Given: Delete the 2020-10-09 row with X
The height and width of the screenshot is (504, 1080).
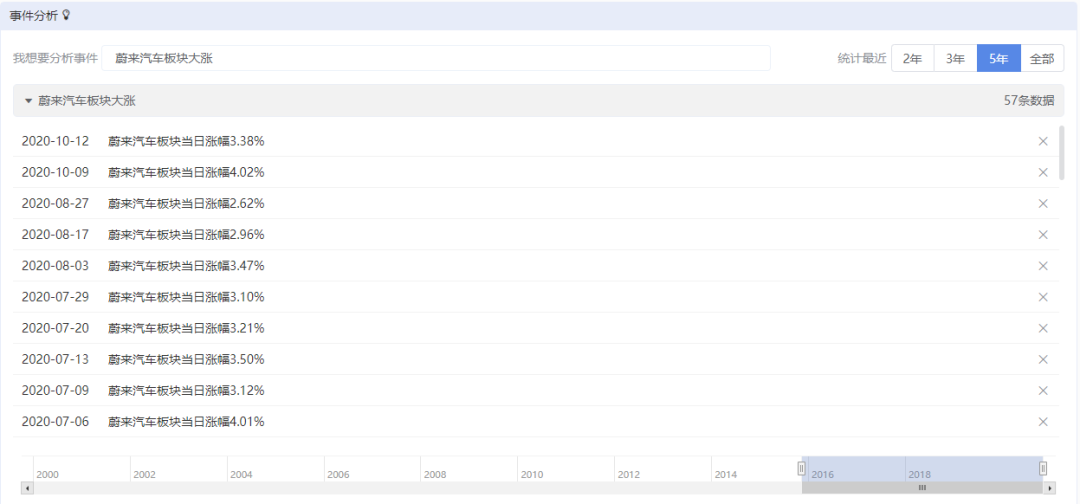Looking at the screenshot, I should tap(1043, 172).
